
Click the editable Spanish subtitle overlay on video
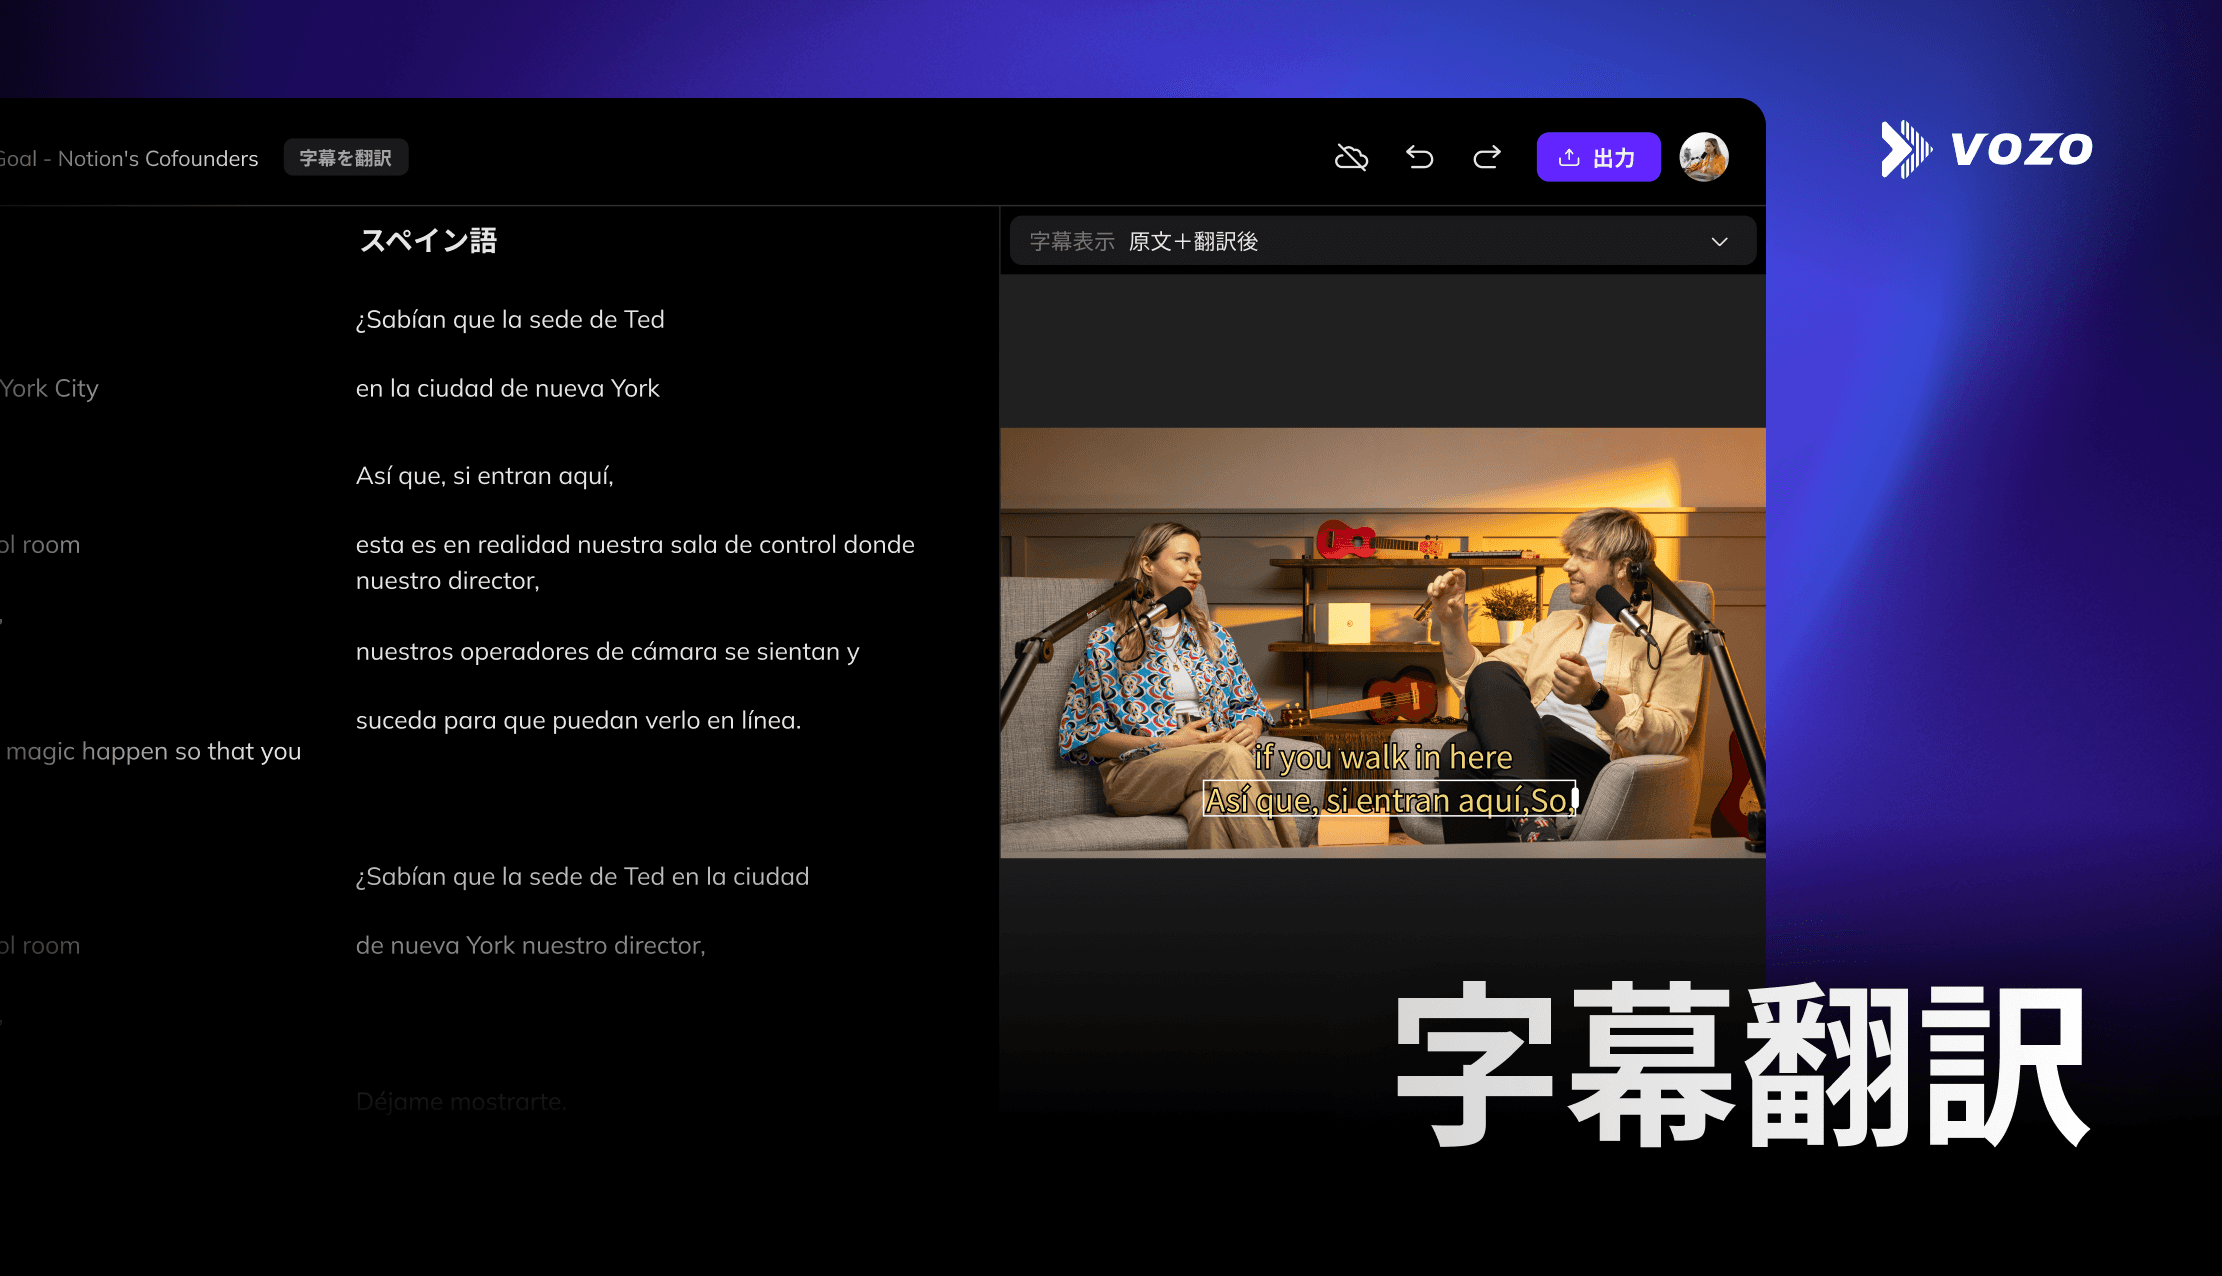click(1388, 800)
